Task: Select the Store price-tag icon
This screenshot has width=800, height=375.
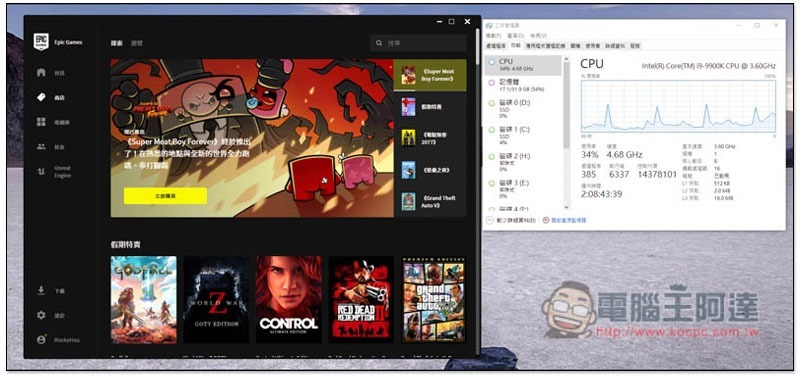Action: 41,97
